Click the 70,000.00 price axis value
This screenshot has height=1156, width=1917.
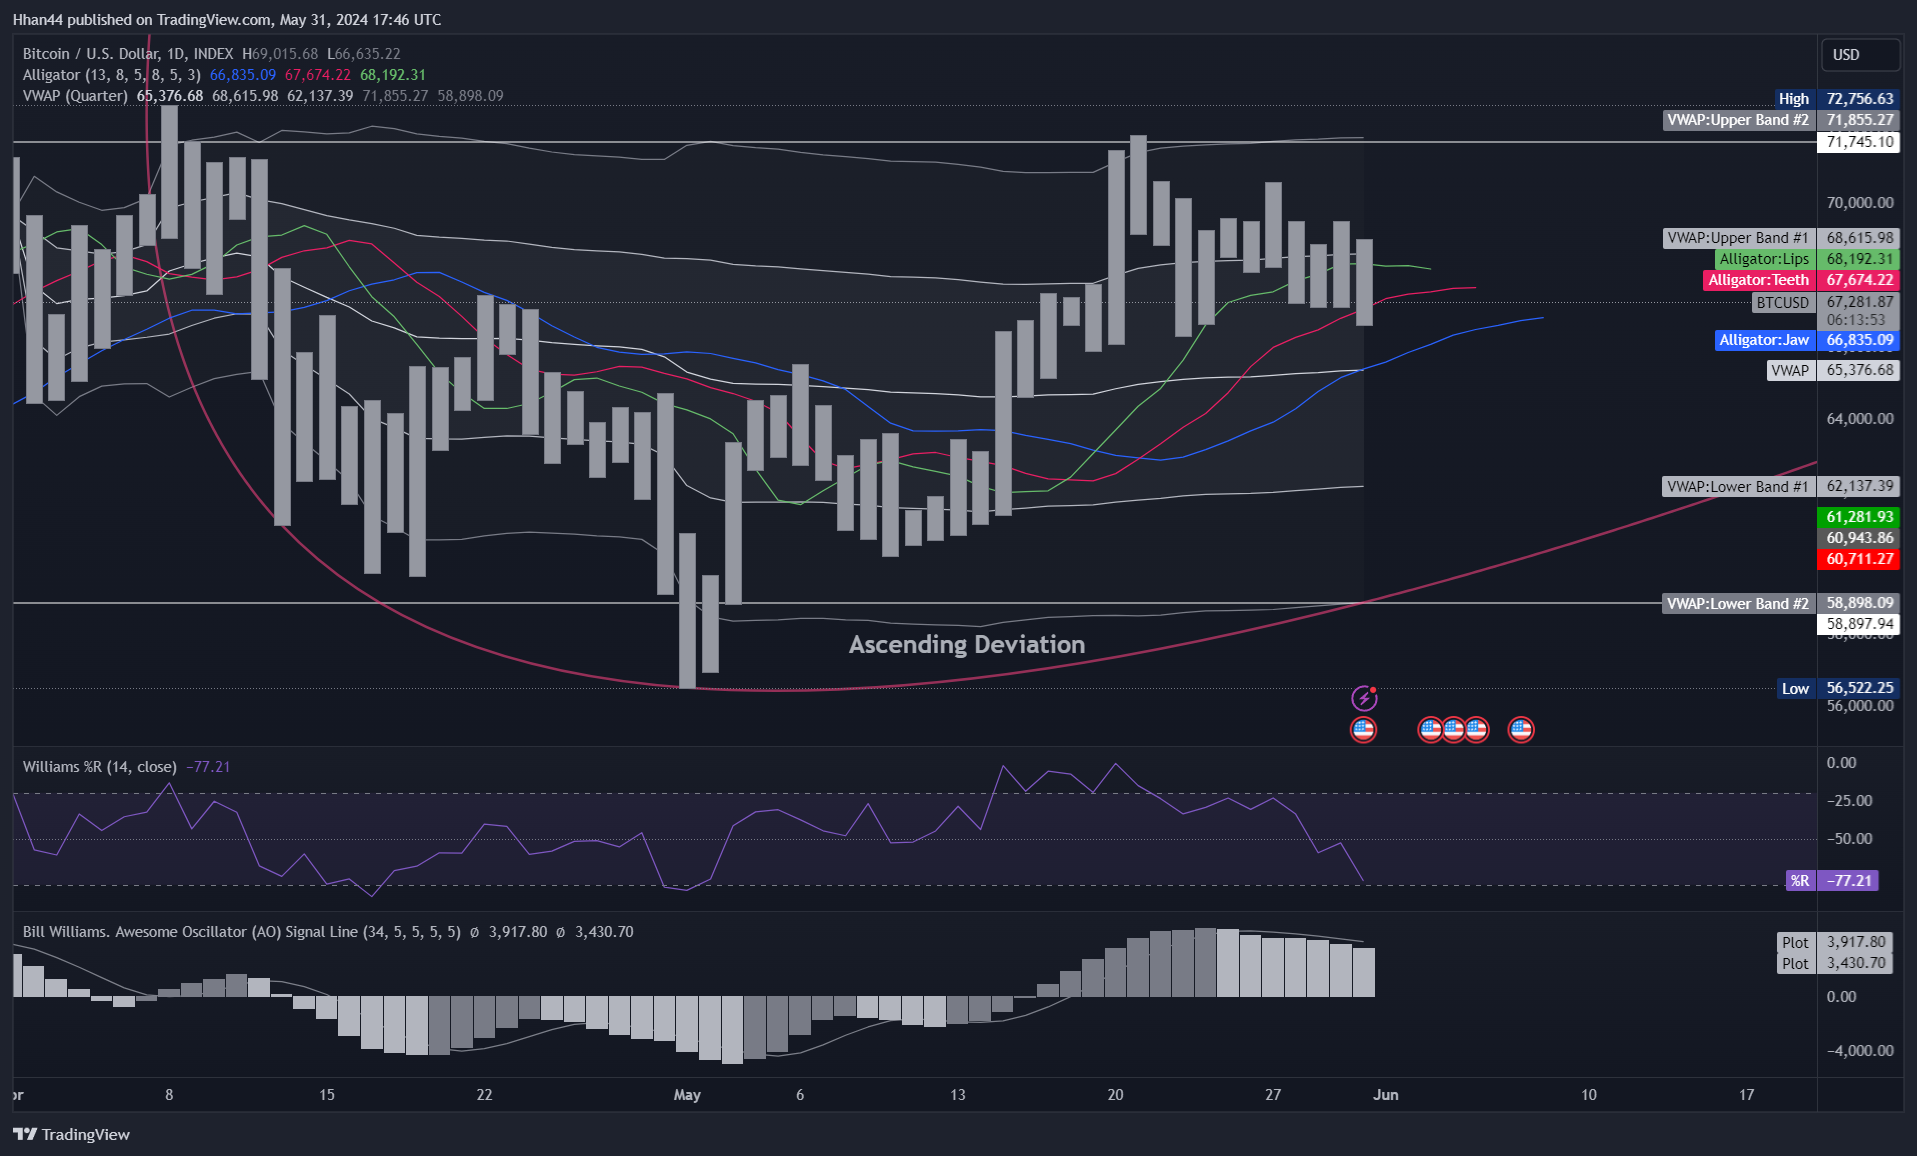pos(1860,203)
